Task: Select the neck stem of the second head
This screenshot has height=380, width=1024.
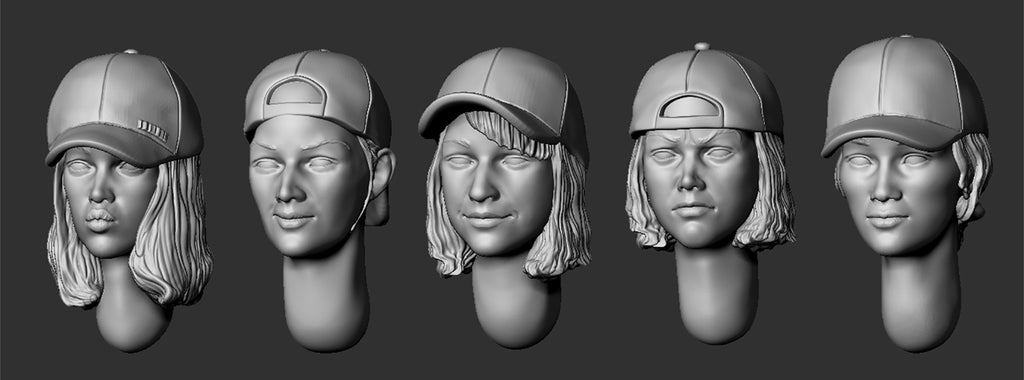Action: click(x=325, y=294)
